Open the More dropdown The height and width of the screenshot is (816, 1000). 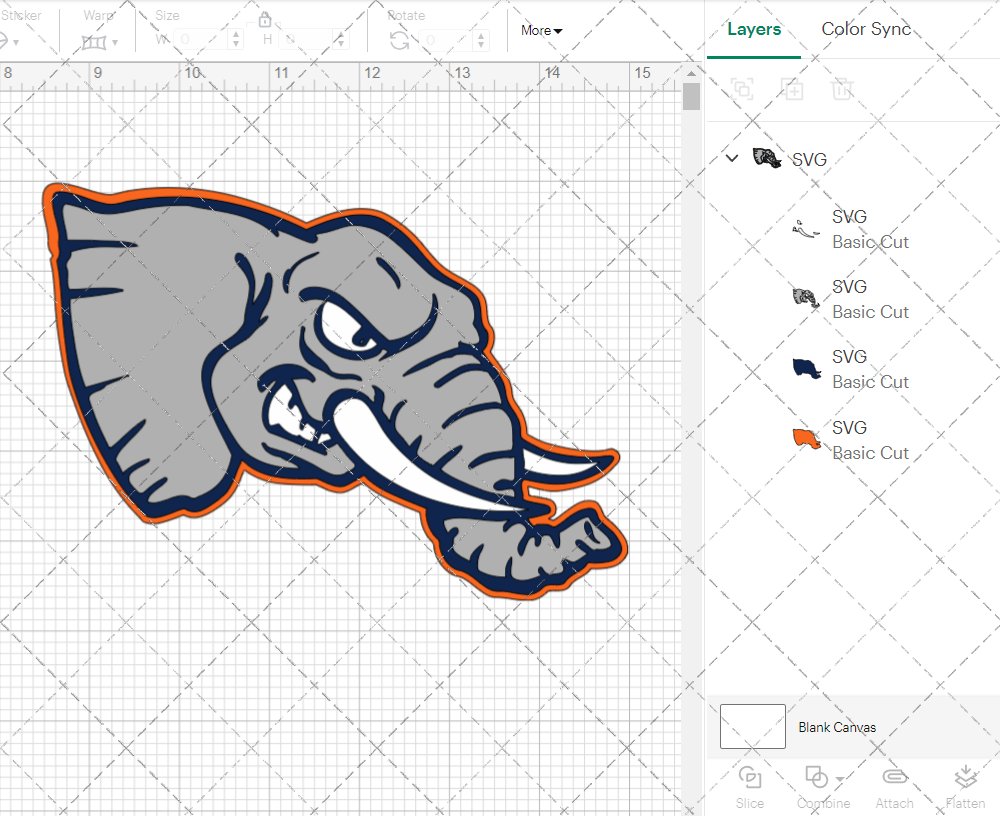(x=540, y=30)
